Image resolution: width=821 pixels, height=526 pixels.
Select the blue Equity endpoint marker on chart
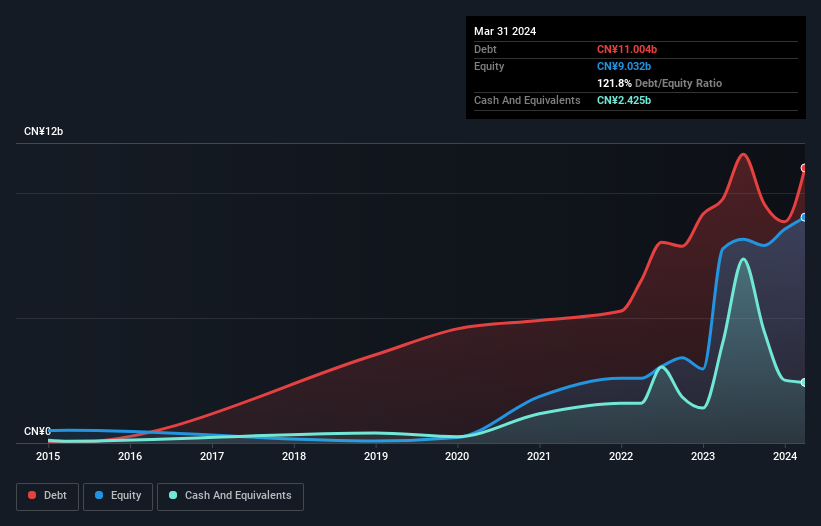click(x=804, y=217)
